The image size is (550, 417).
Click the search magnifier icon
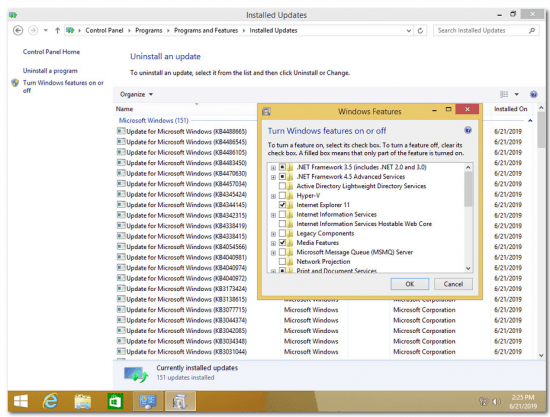point(532,31)
